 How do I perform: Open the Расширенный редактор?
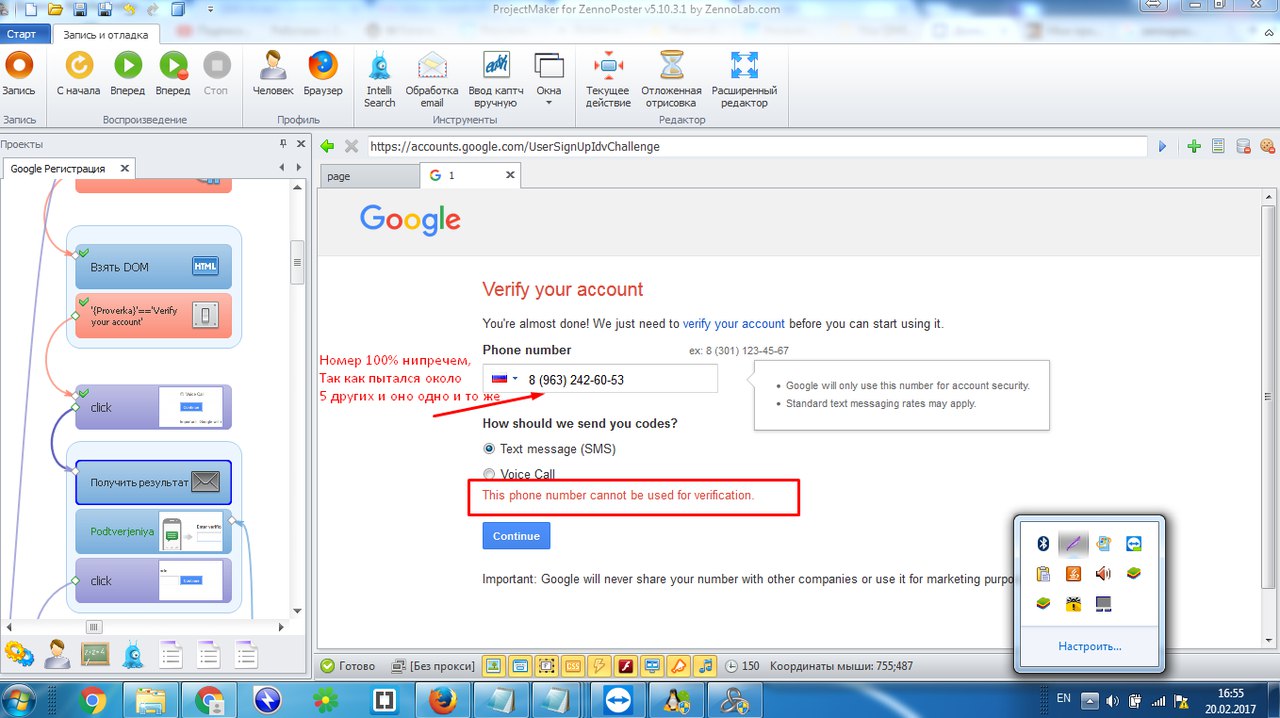pos(744,79)
